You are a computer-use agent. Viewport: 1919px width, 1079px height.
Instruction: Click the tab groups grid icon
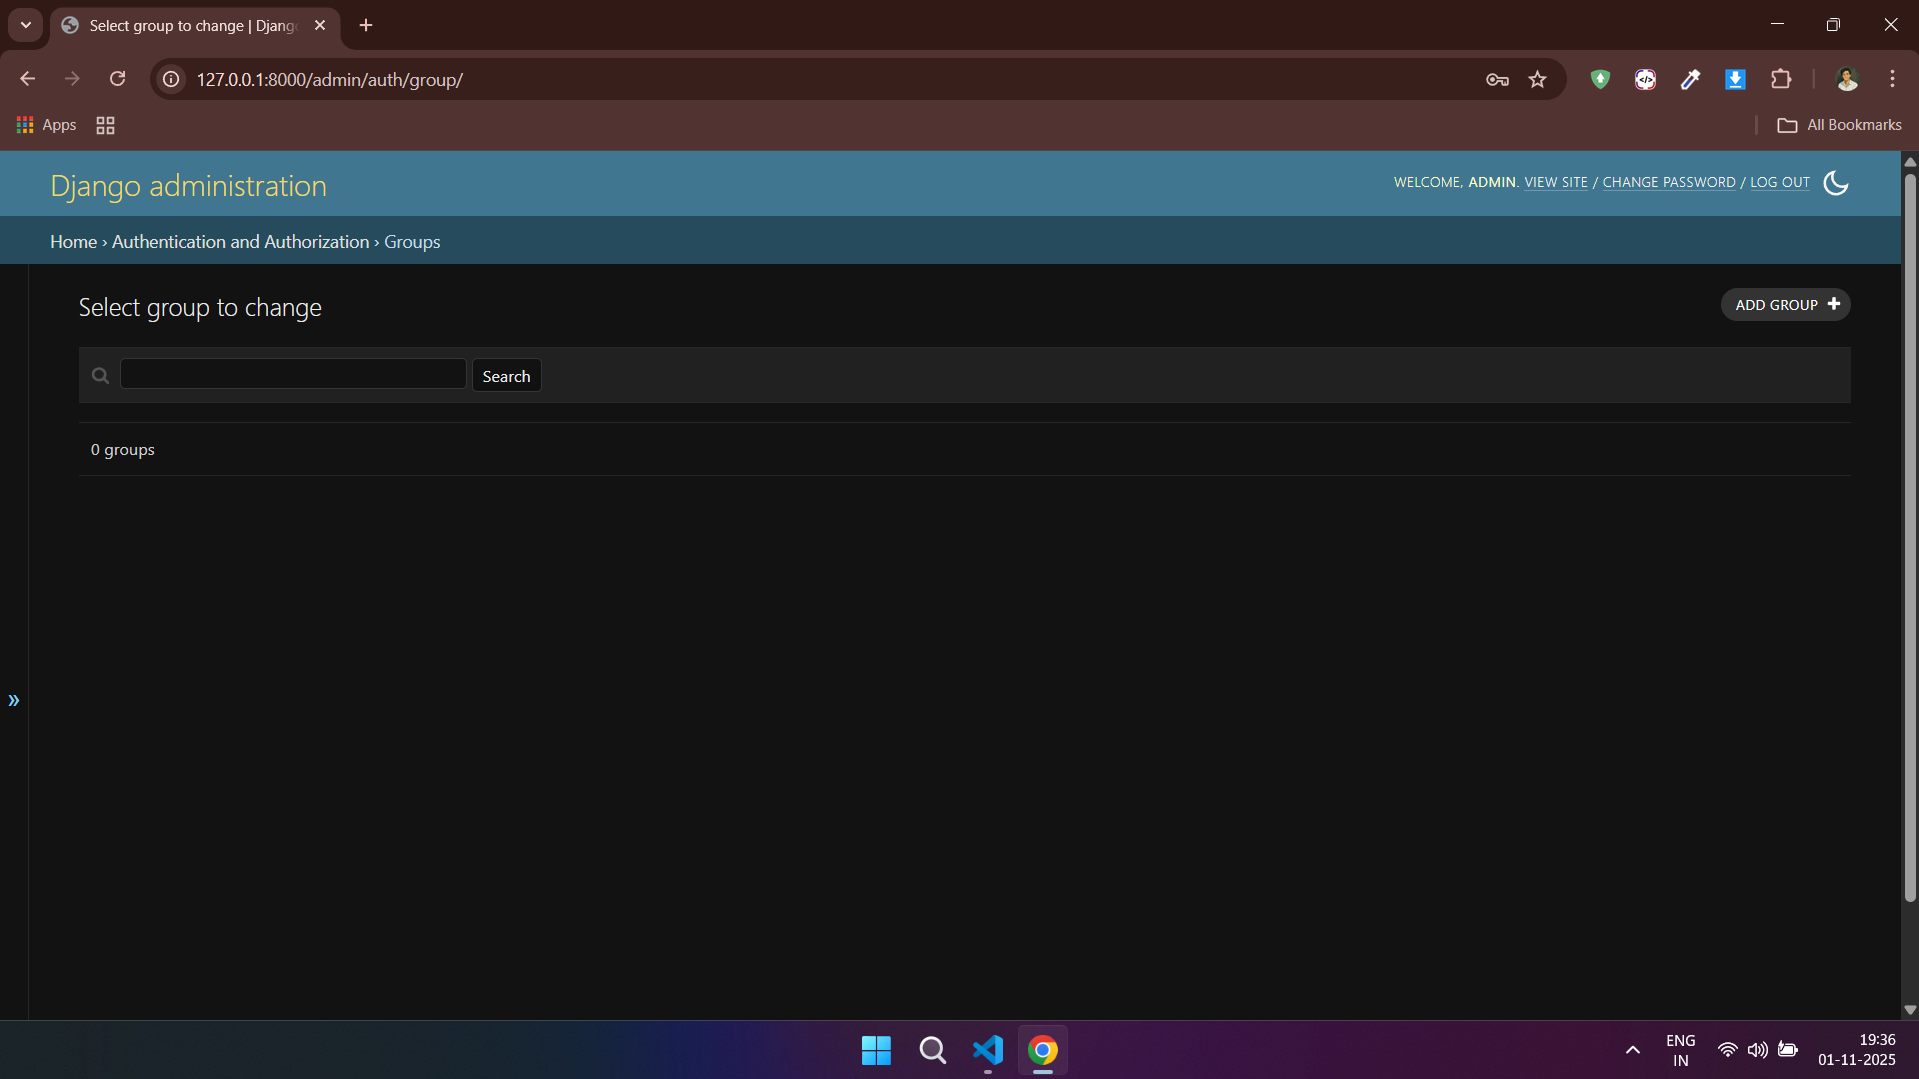click(105, 125)
